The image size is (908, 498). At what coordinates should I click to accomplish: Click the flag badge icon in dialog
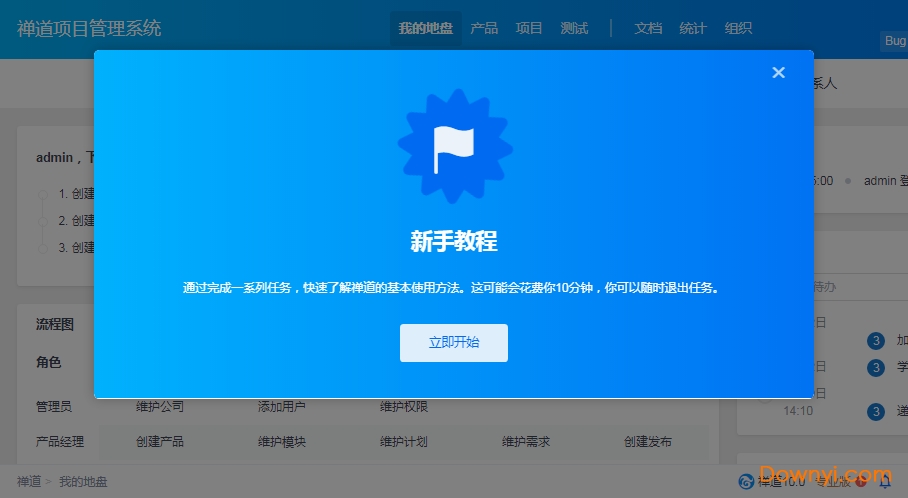[x=454, y=150]
